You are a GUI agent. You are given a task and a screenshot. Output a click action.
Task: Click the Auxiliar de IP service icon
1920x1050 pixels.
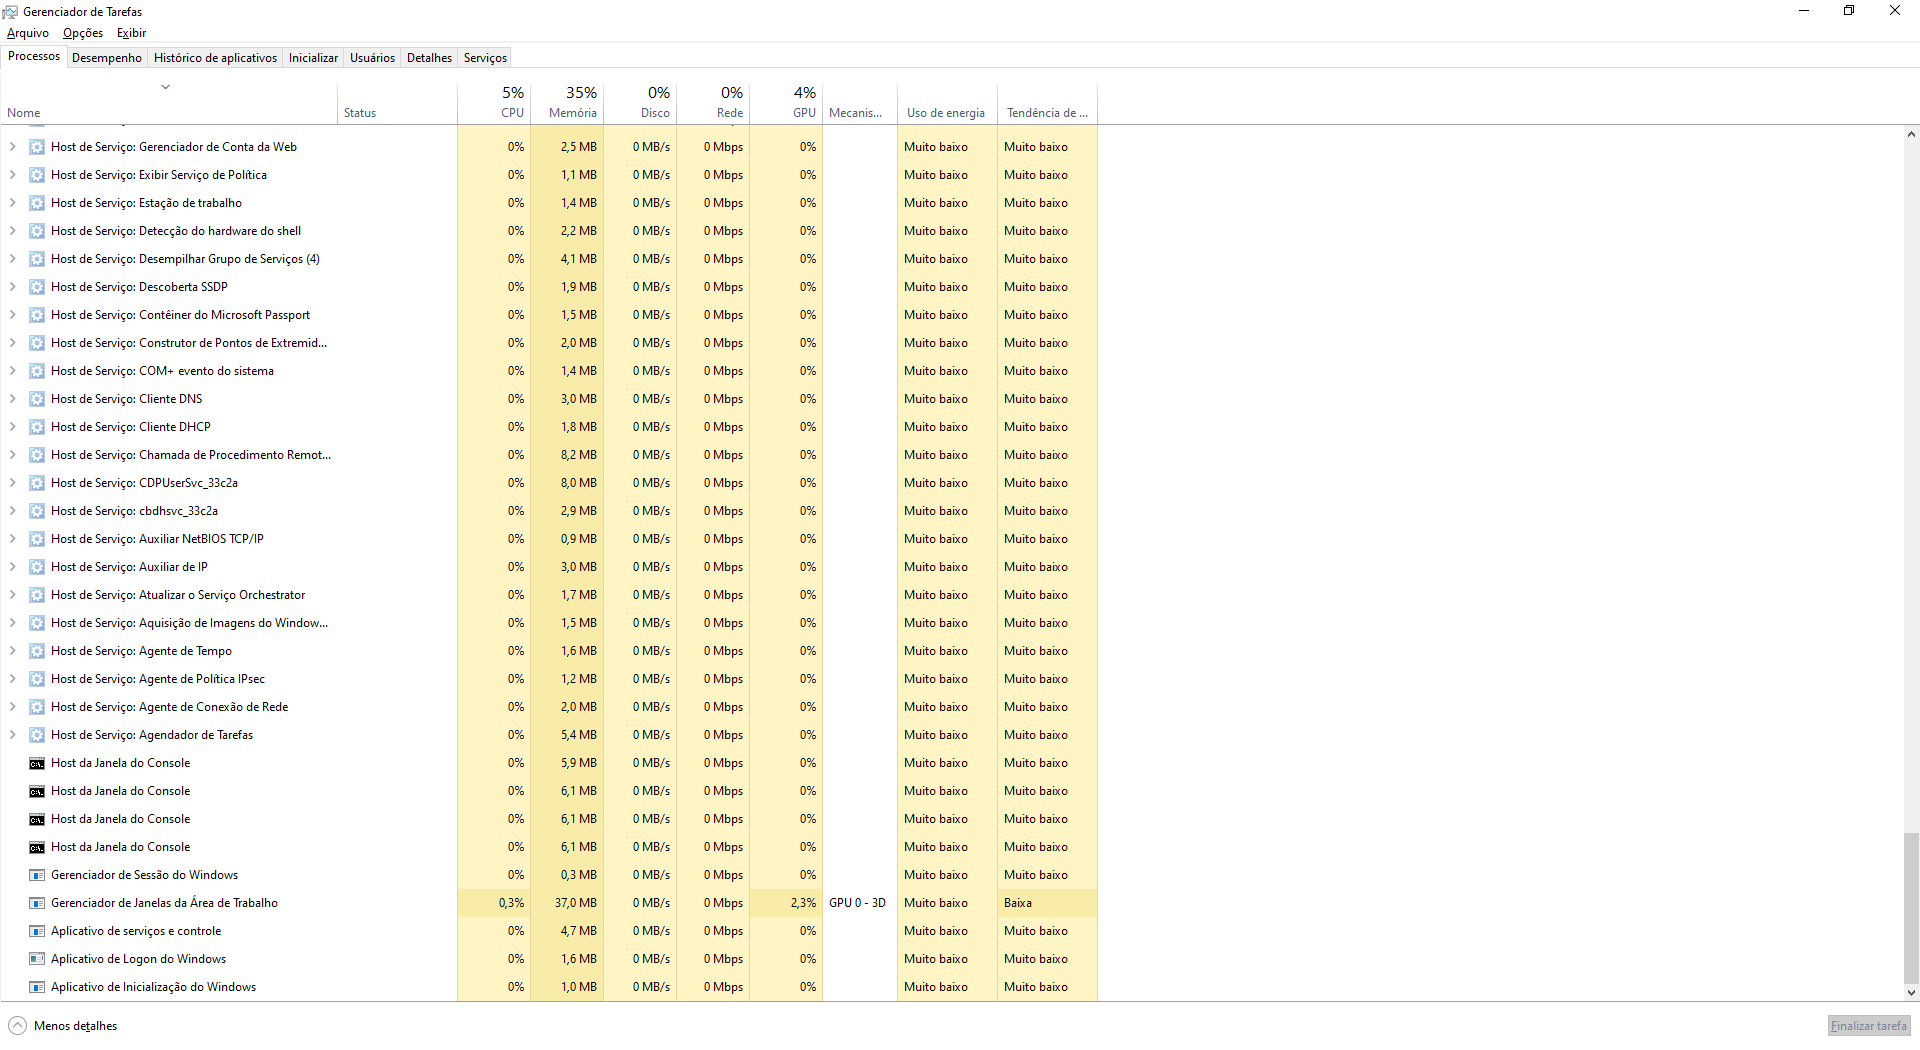pyautogui.click(x=37, y=567)
